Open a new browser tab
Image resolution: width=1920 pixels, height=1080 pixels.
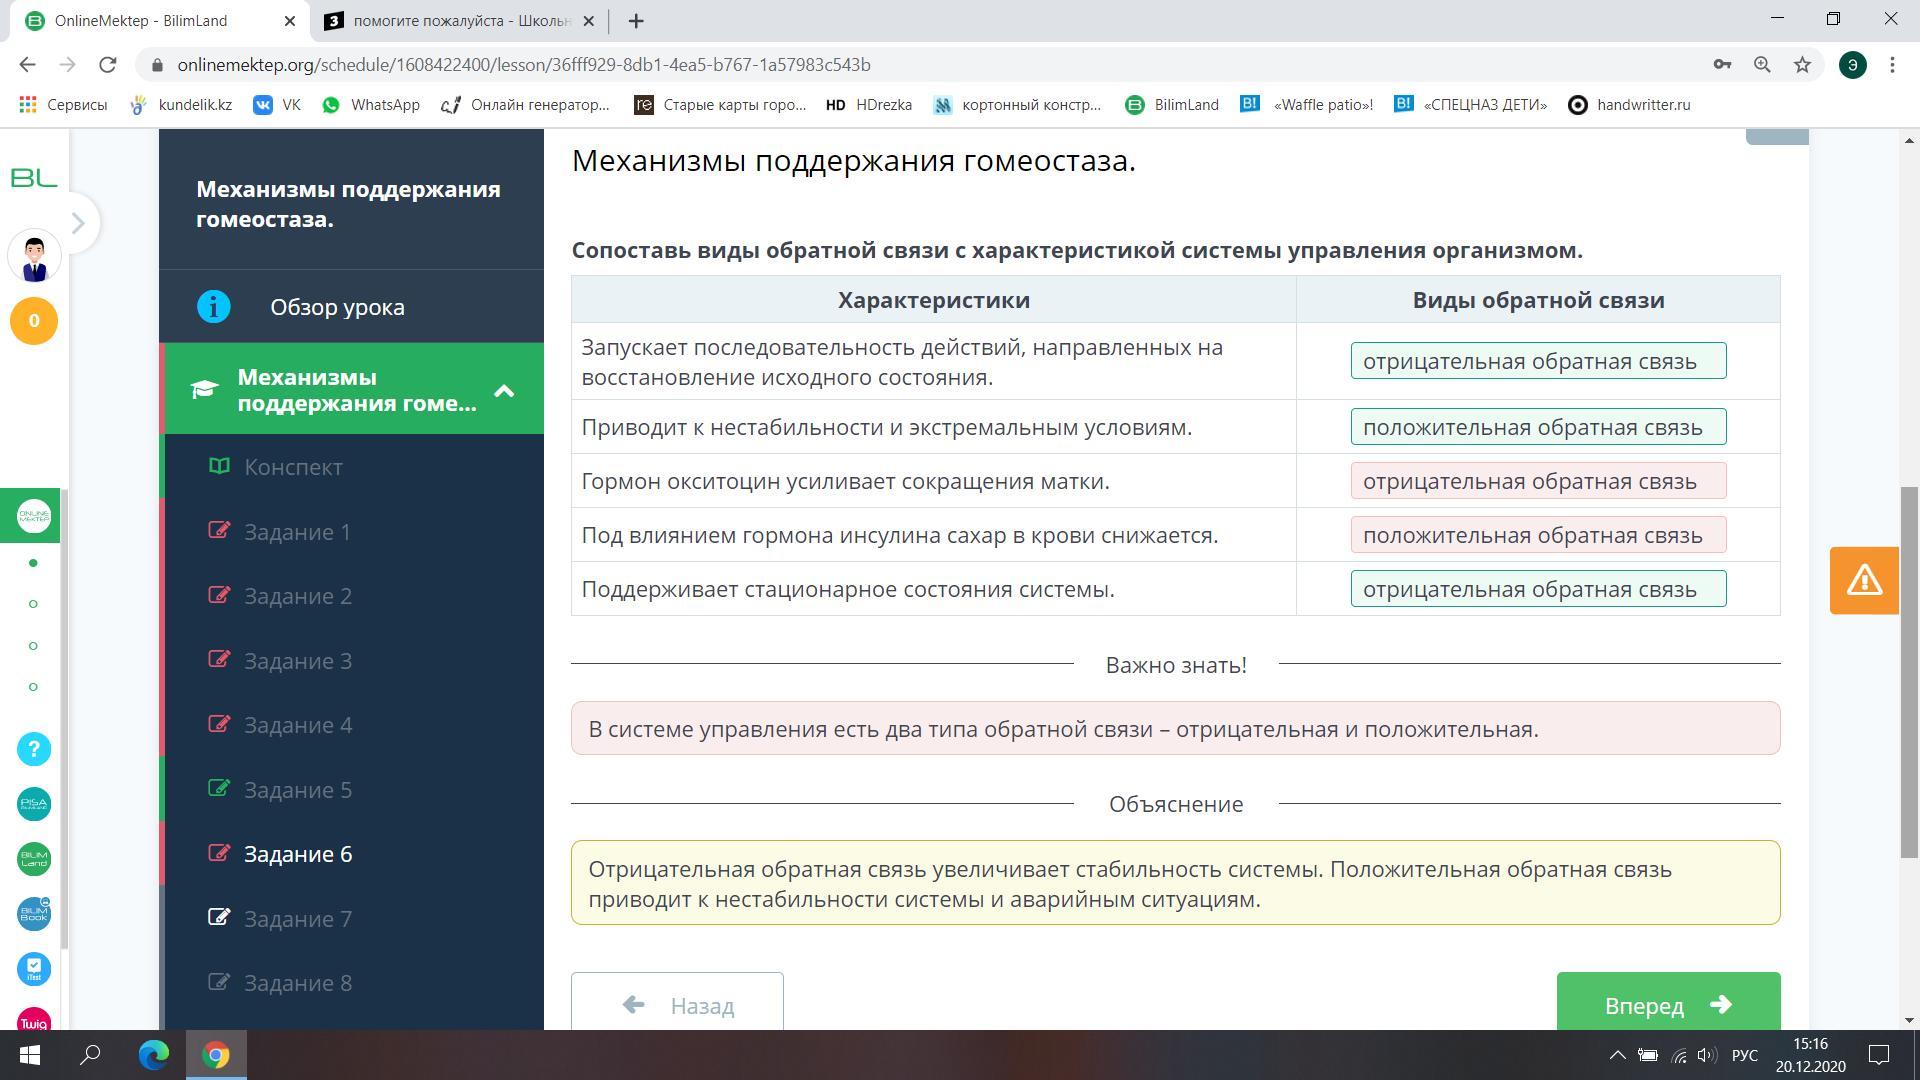[635, 20]
